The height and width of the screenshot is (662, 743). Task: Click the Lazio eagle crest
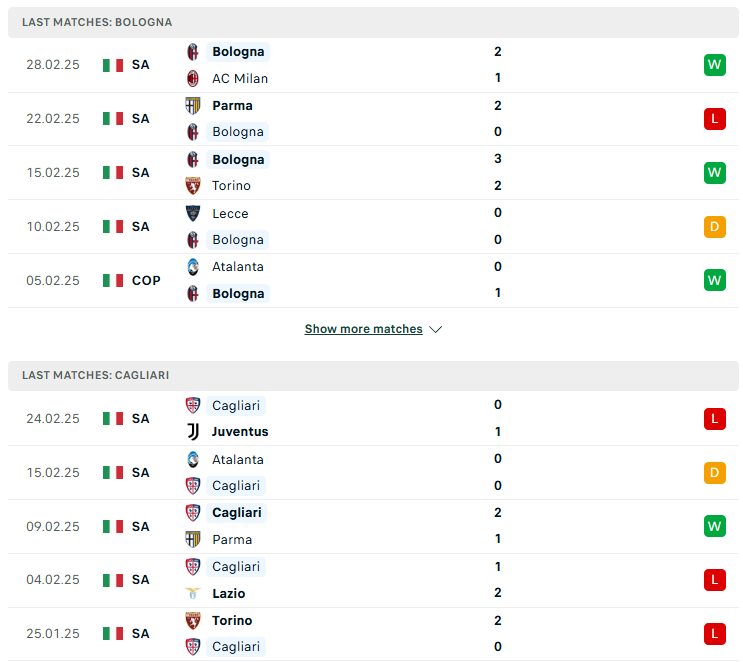(x=192, y=593)
